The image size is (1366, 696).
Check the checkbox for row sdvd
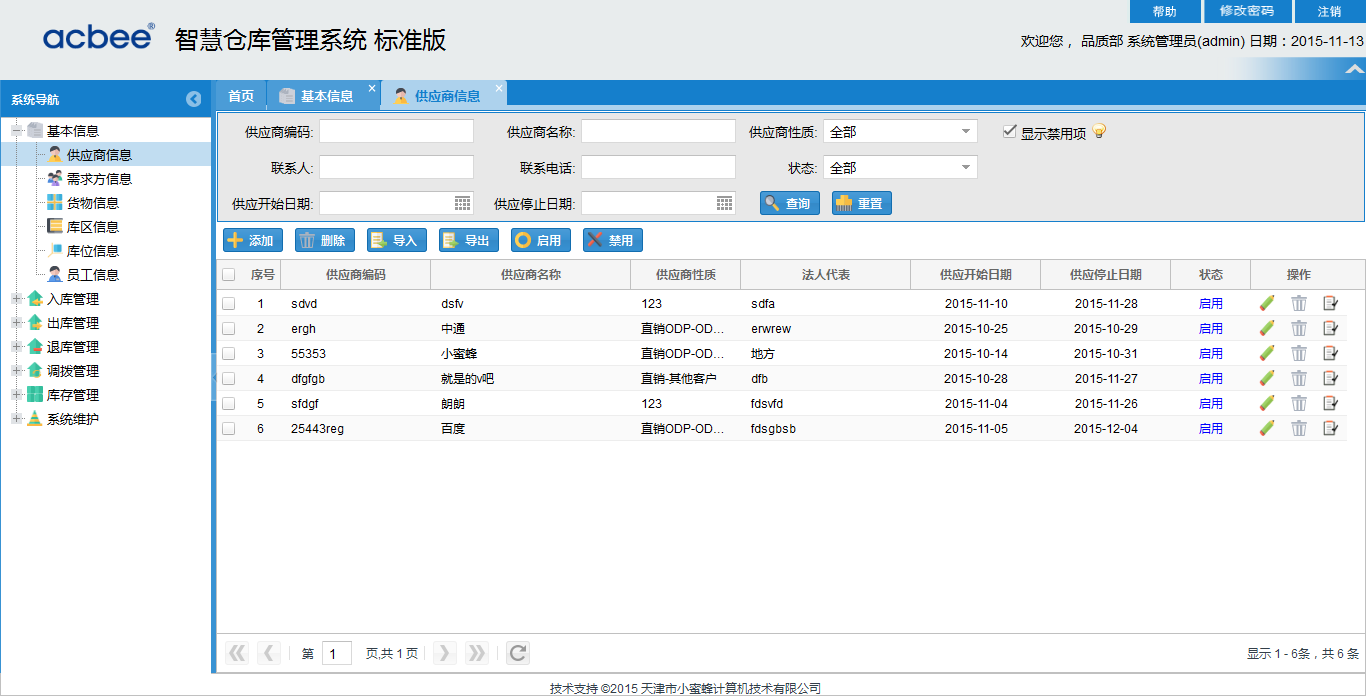point(228,303)
